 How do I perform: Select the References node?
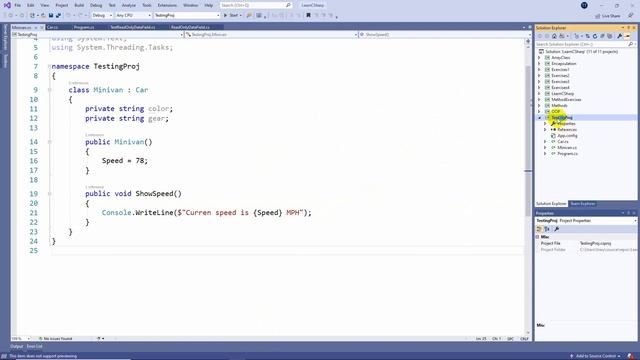(x=567, y=129)
